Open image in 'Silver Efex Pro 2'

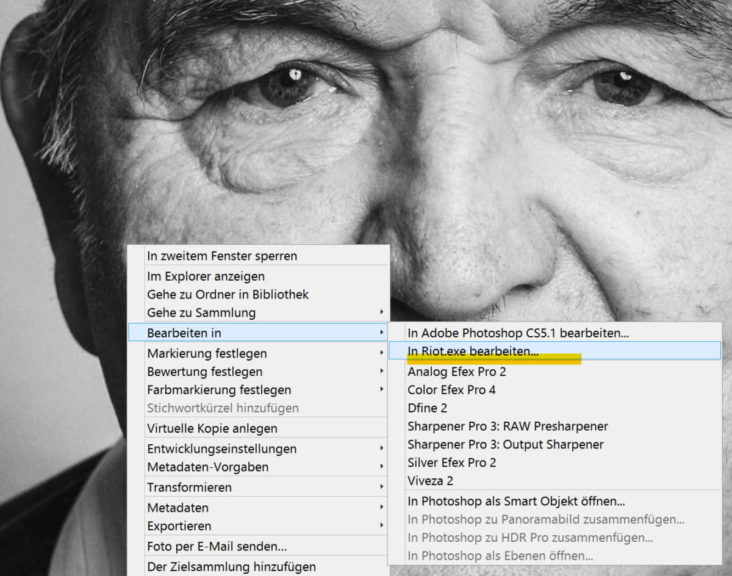point(555,463)
